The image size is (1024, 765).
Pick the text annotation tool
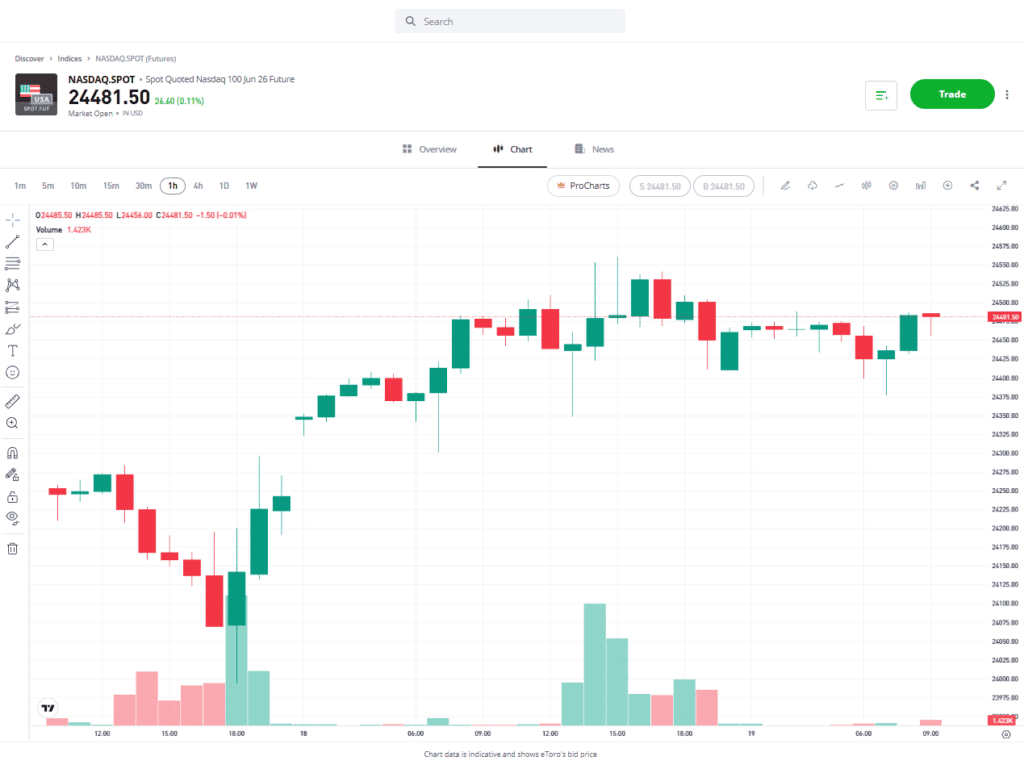tap(13, 351)
